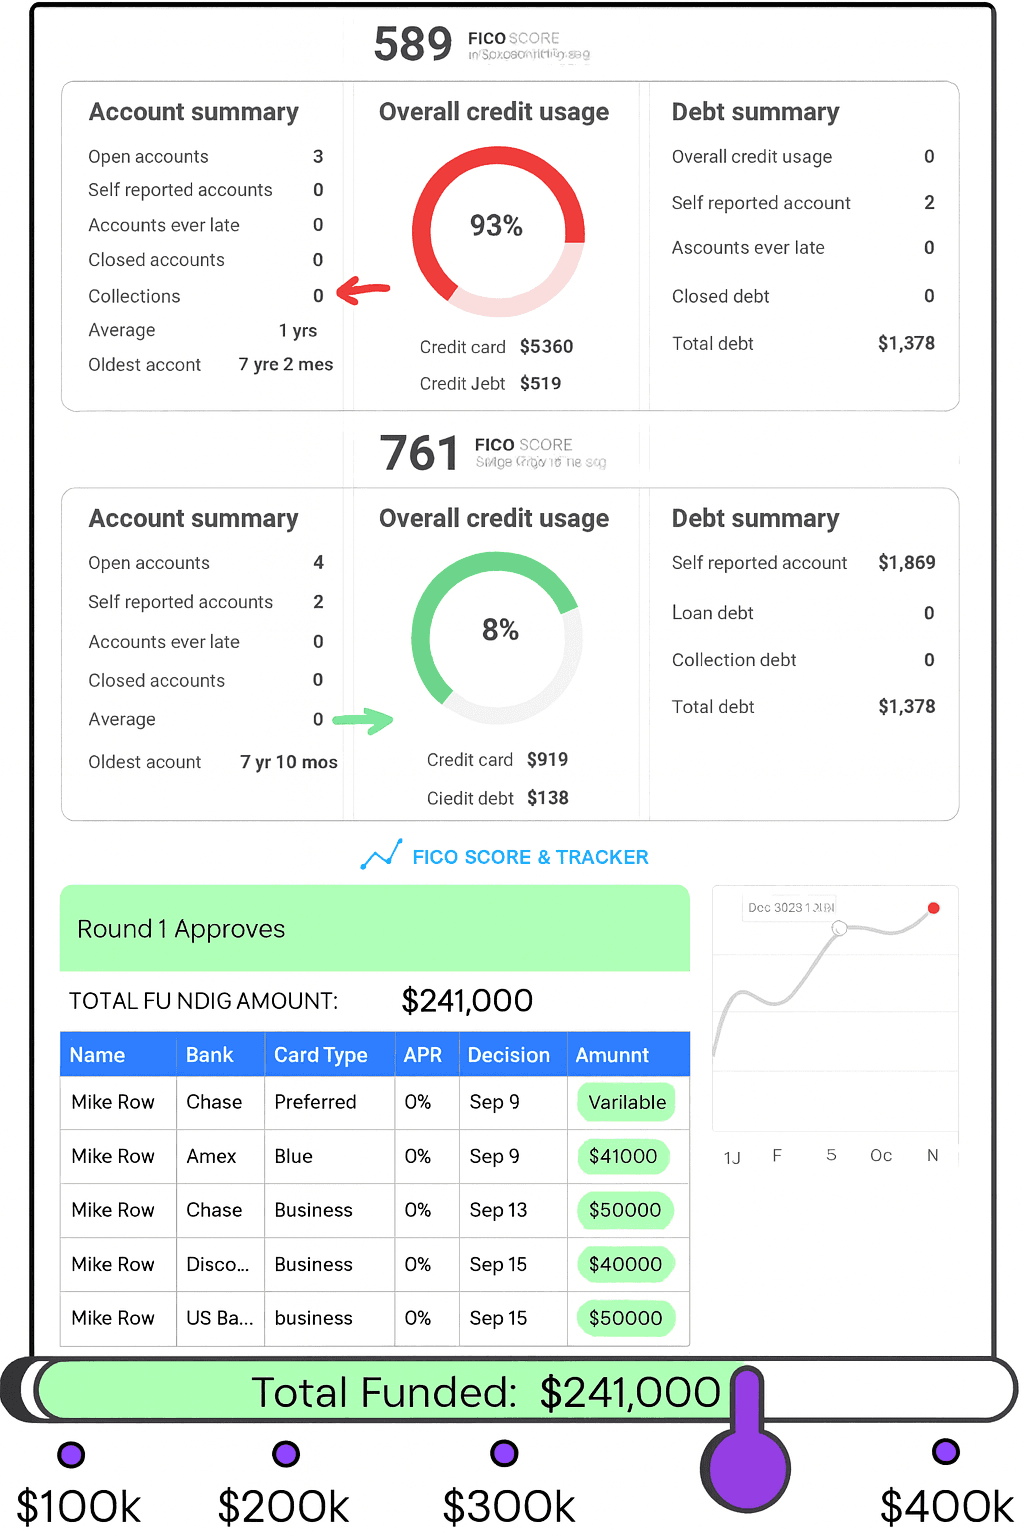Image resolution: width=1024 pixels, height=1536 pixels.
Task: Select the purple dot above $400k
Action: (945, 1451)
